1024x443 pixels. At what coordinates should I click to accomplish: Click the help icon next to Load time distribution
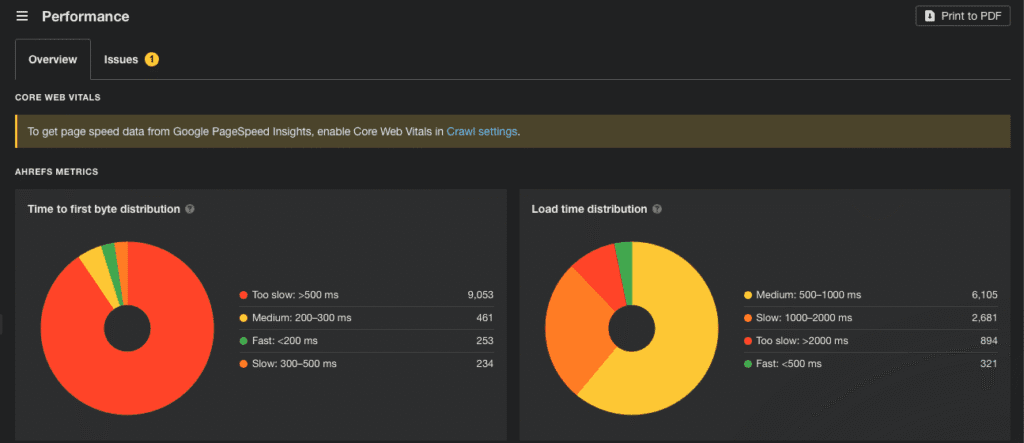pos(657,209)
